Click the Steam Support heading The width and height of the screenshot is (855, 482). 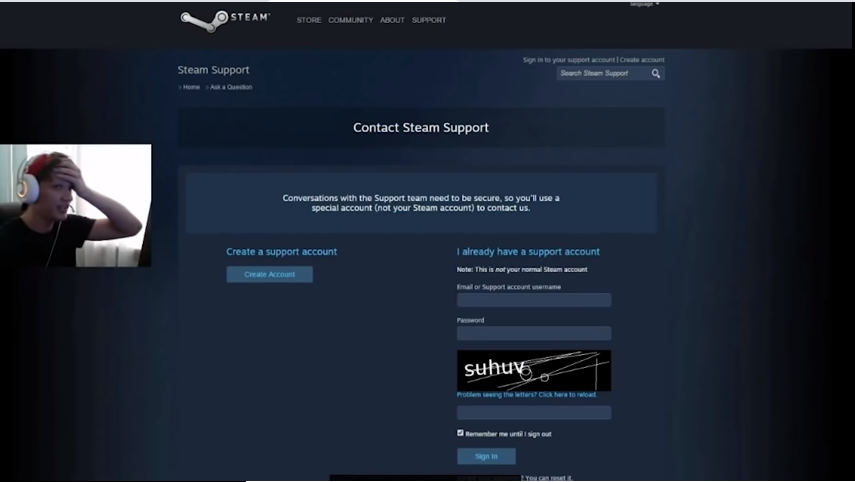(x=213, y=70)
